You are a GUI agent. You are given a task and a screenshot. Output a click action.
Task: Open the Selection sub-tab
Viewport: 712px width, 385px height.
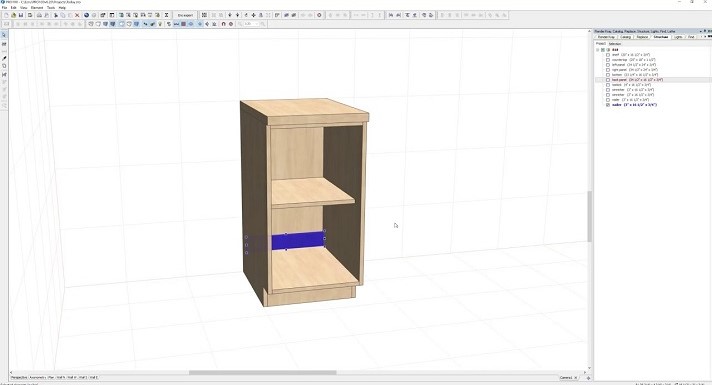click(x=615, y=44)
